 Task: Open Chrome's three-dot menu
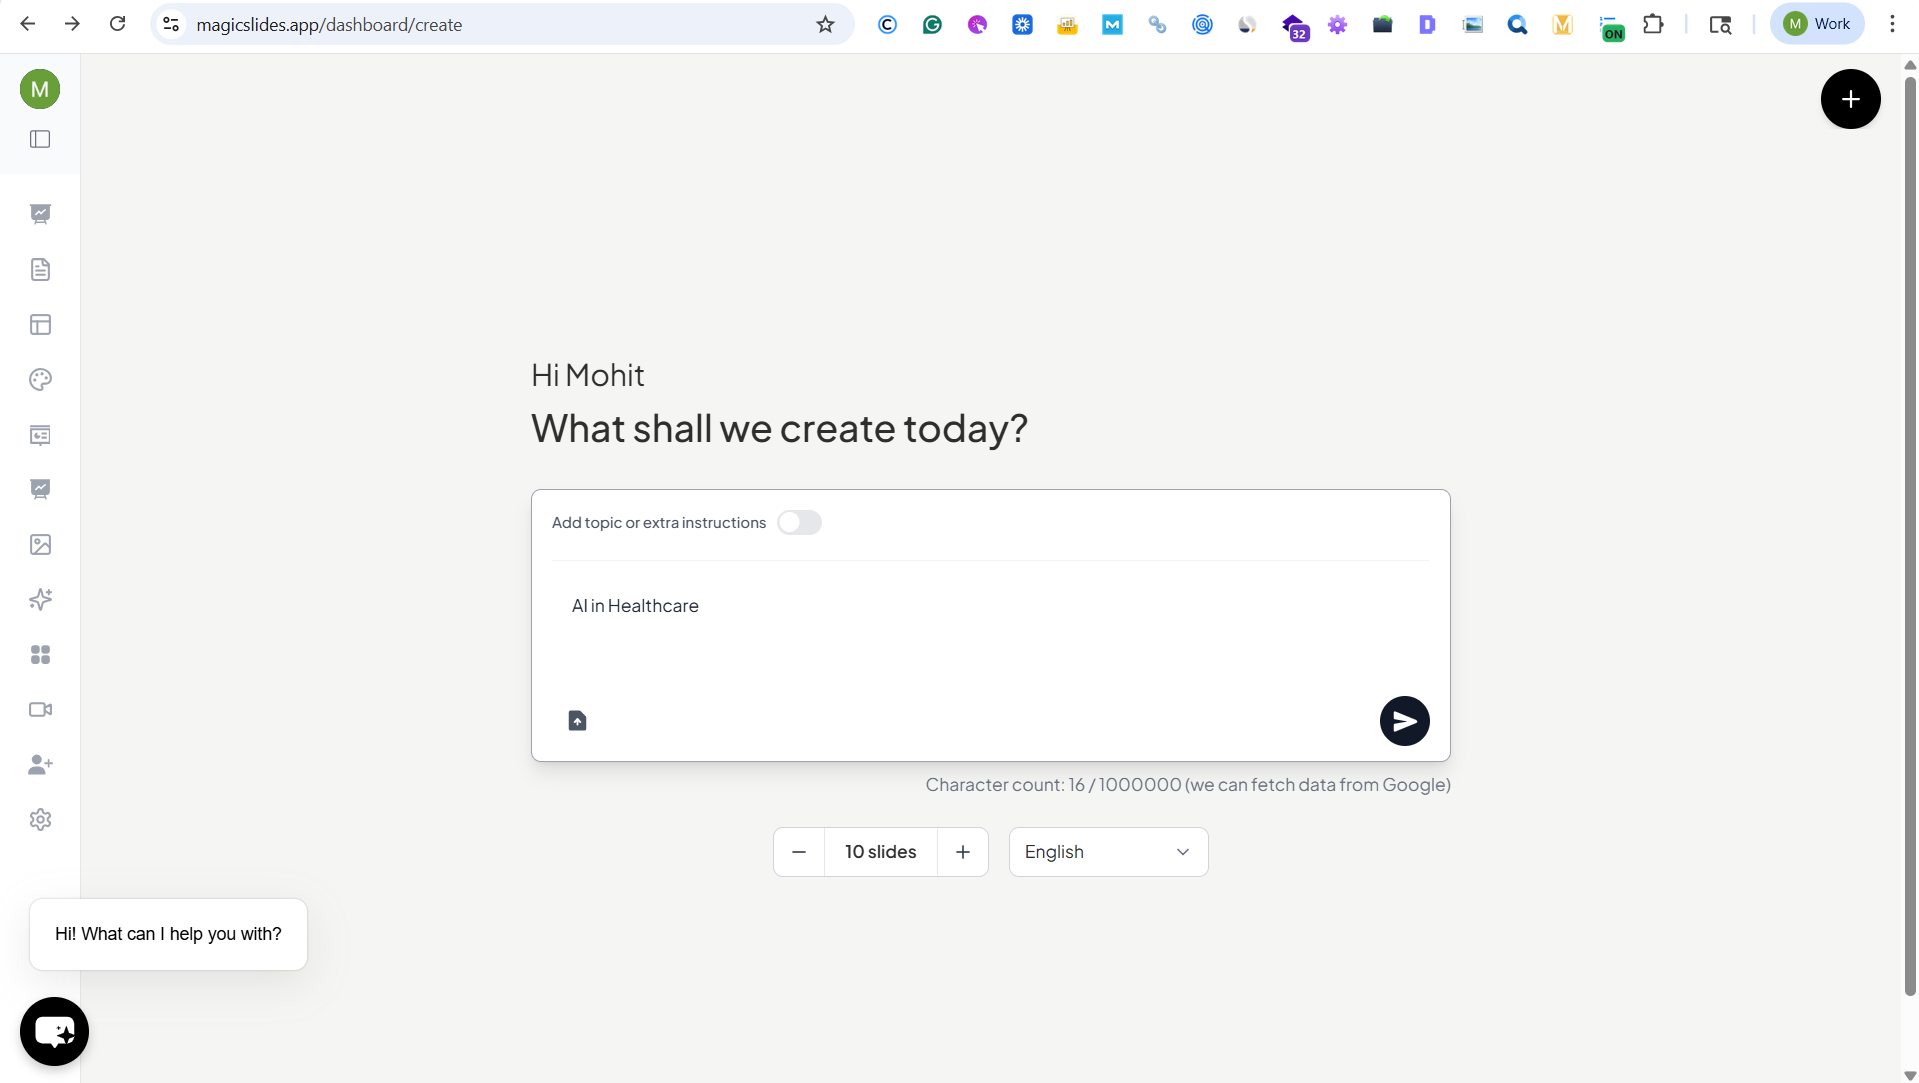[x=1892, y=24]
